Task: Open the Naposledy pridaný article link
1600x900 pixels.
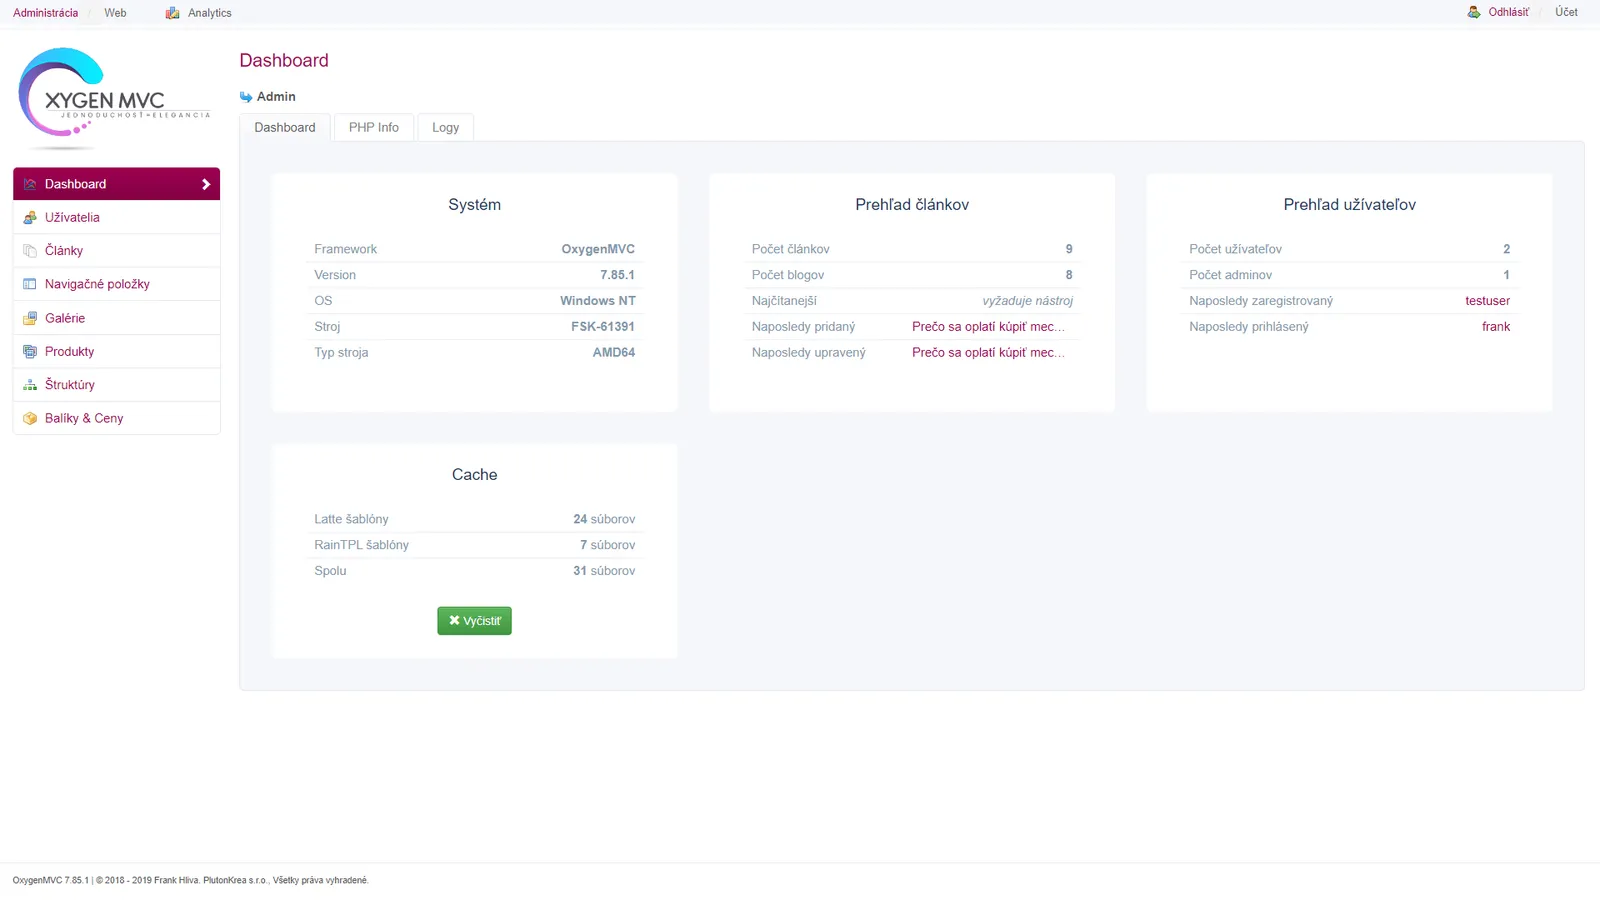Action: [x=988, y=327]
